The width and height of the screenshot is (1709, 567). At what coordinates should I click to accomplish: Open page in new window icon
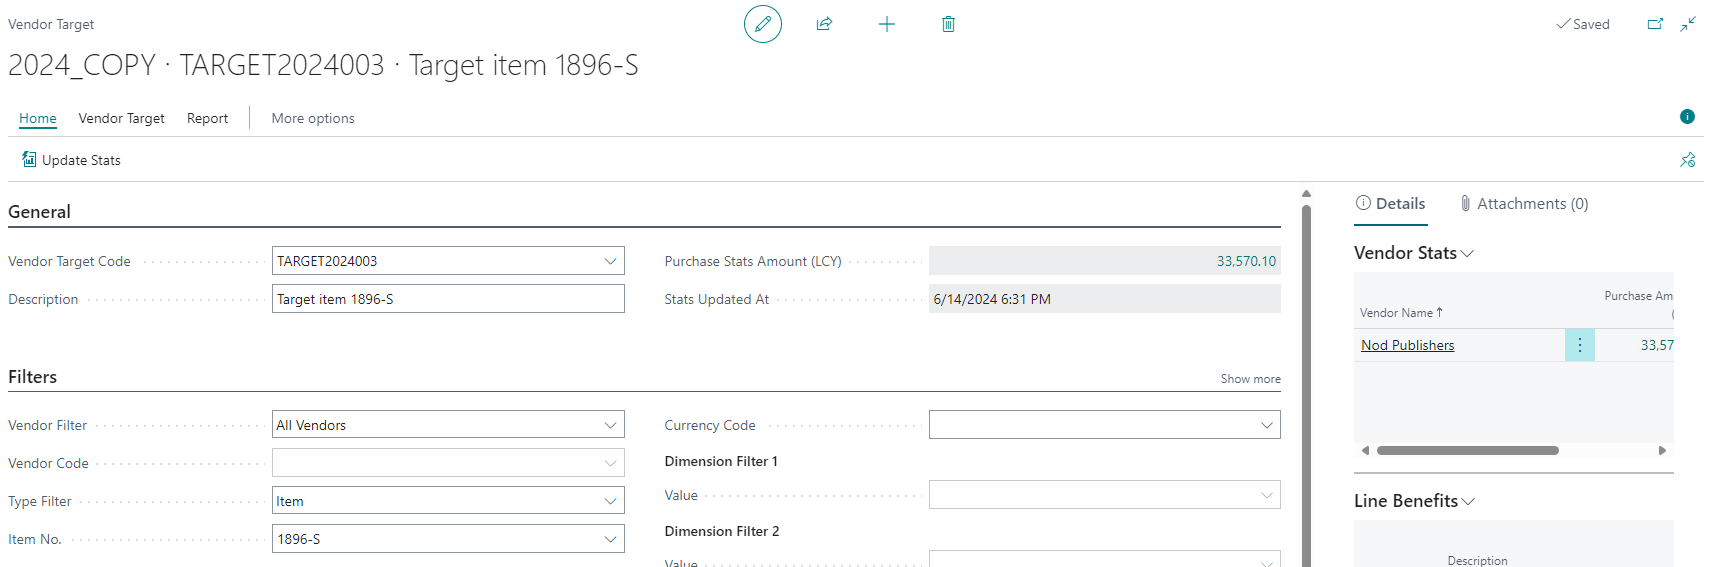(1655, 24)
